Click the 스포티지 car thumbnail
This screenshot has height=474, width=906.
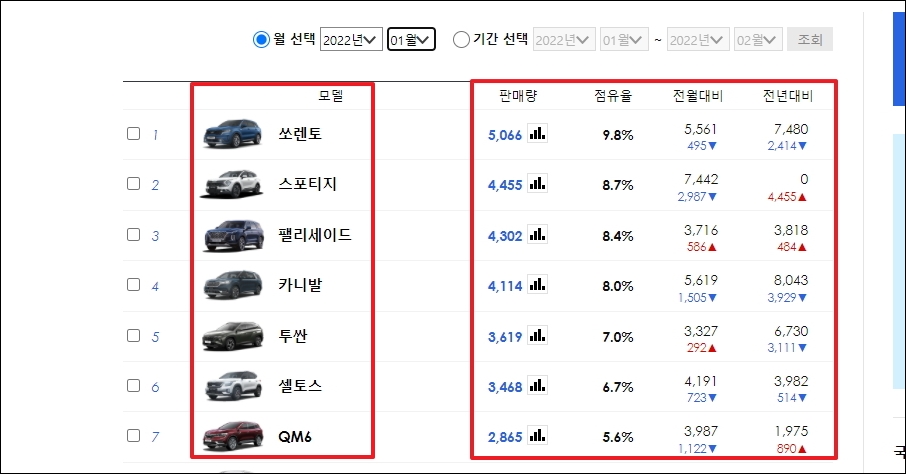pyautogui.click(x=232, y=184)
